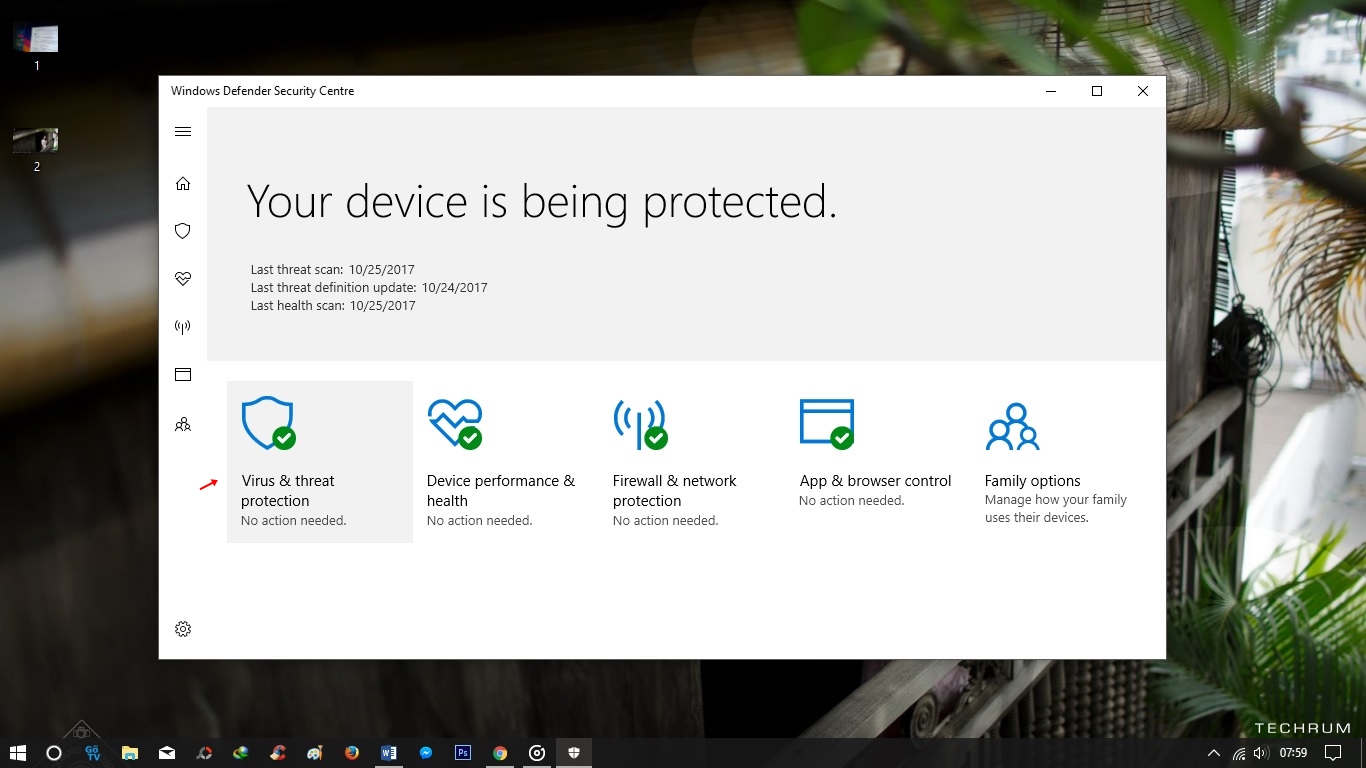Go to Home in the sidebar
Image resolution: width=1366 pixels, height=768 pixels.
[x=183, y=184]
